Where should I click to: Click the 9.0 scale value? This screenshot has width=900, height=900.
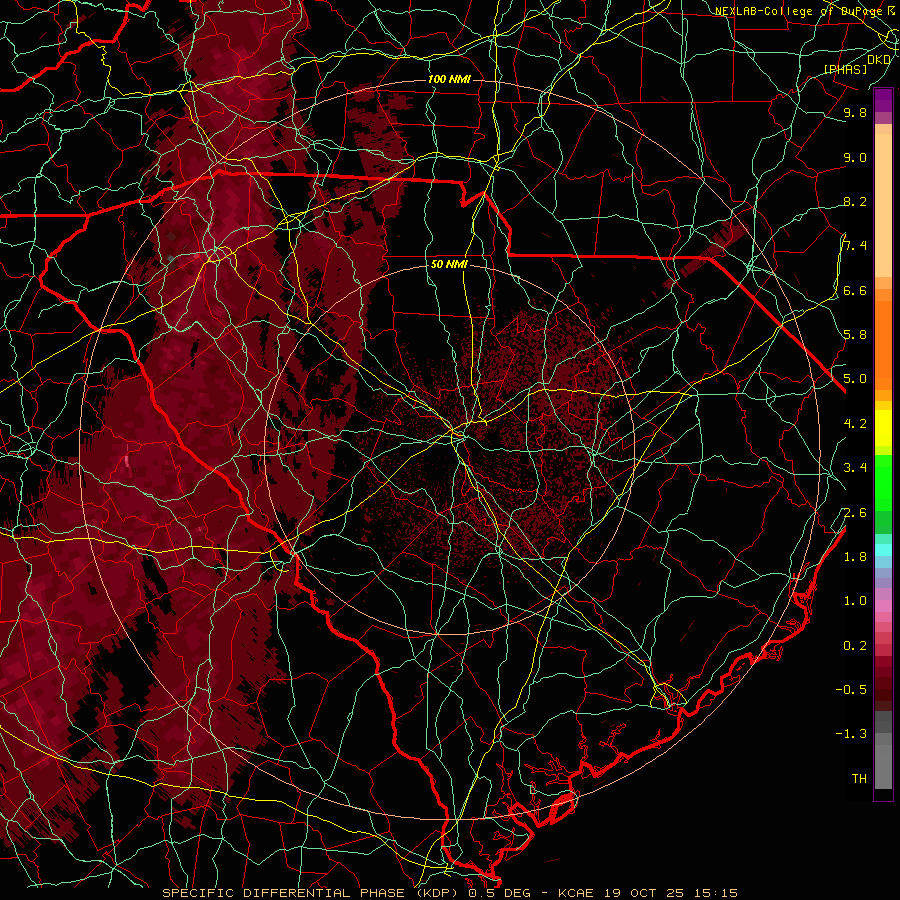tap(855, 157)
